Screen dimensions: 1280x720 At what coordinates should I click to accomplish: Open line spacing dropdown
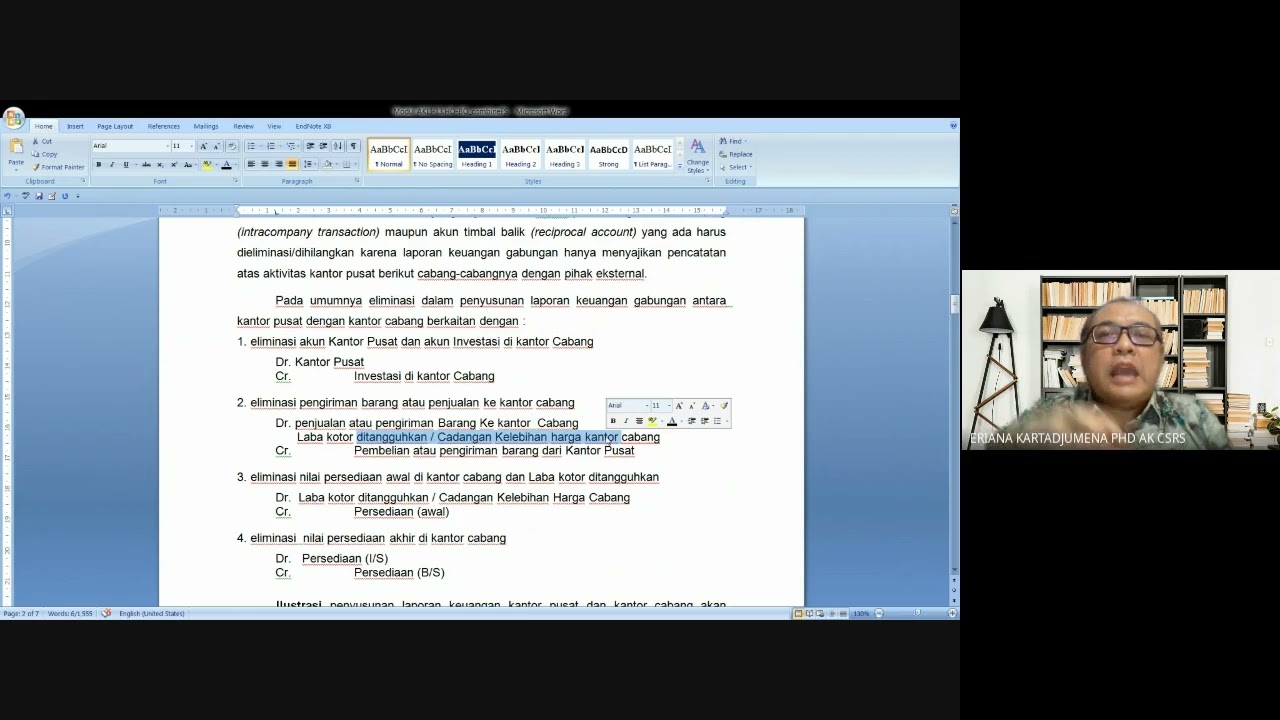pyautogui.click(x=310, y=164)
